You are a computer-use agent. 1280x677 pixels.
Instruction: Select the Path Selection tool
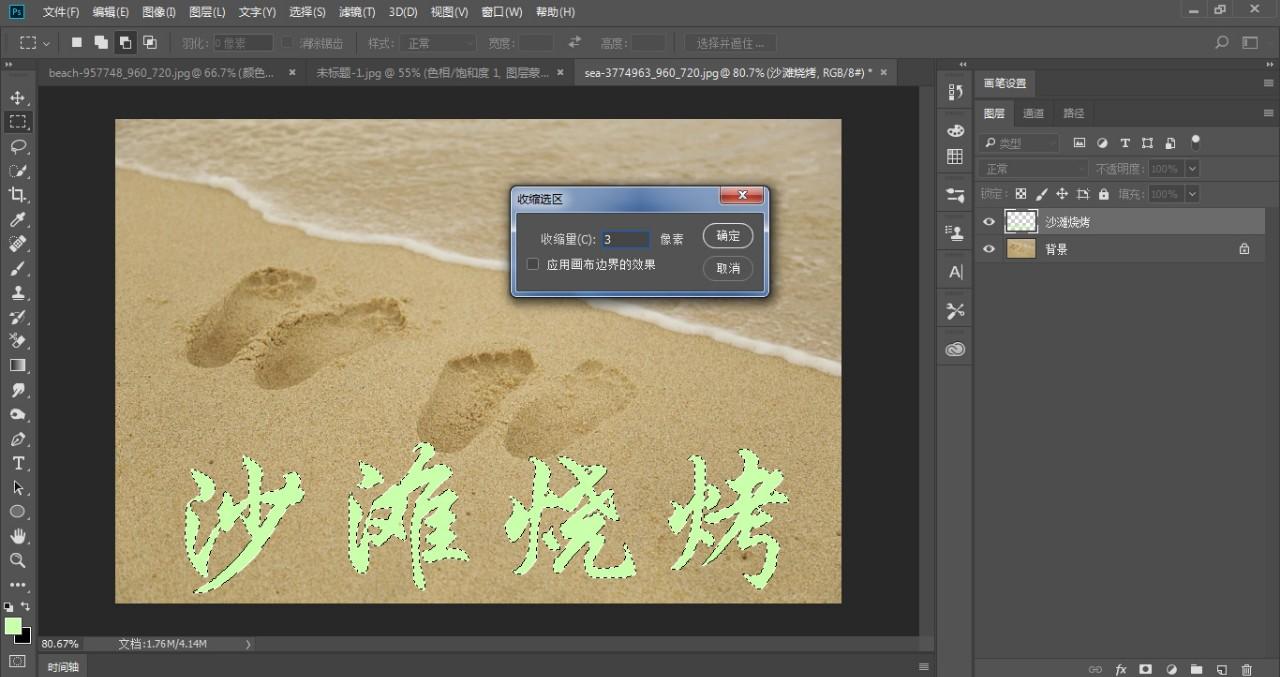point(18,488)
